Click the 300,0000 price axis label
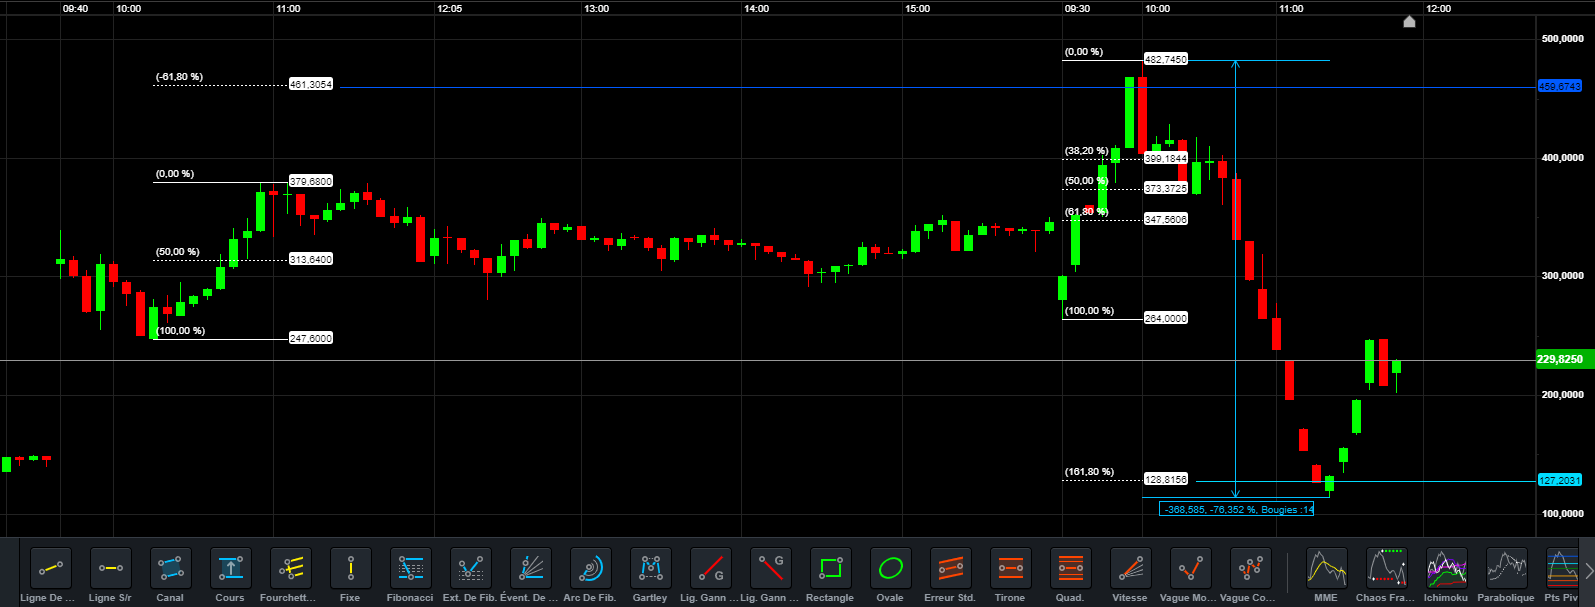This screenshot has height=607, width=1595. click(1562, 276)
